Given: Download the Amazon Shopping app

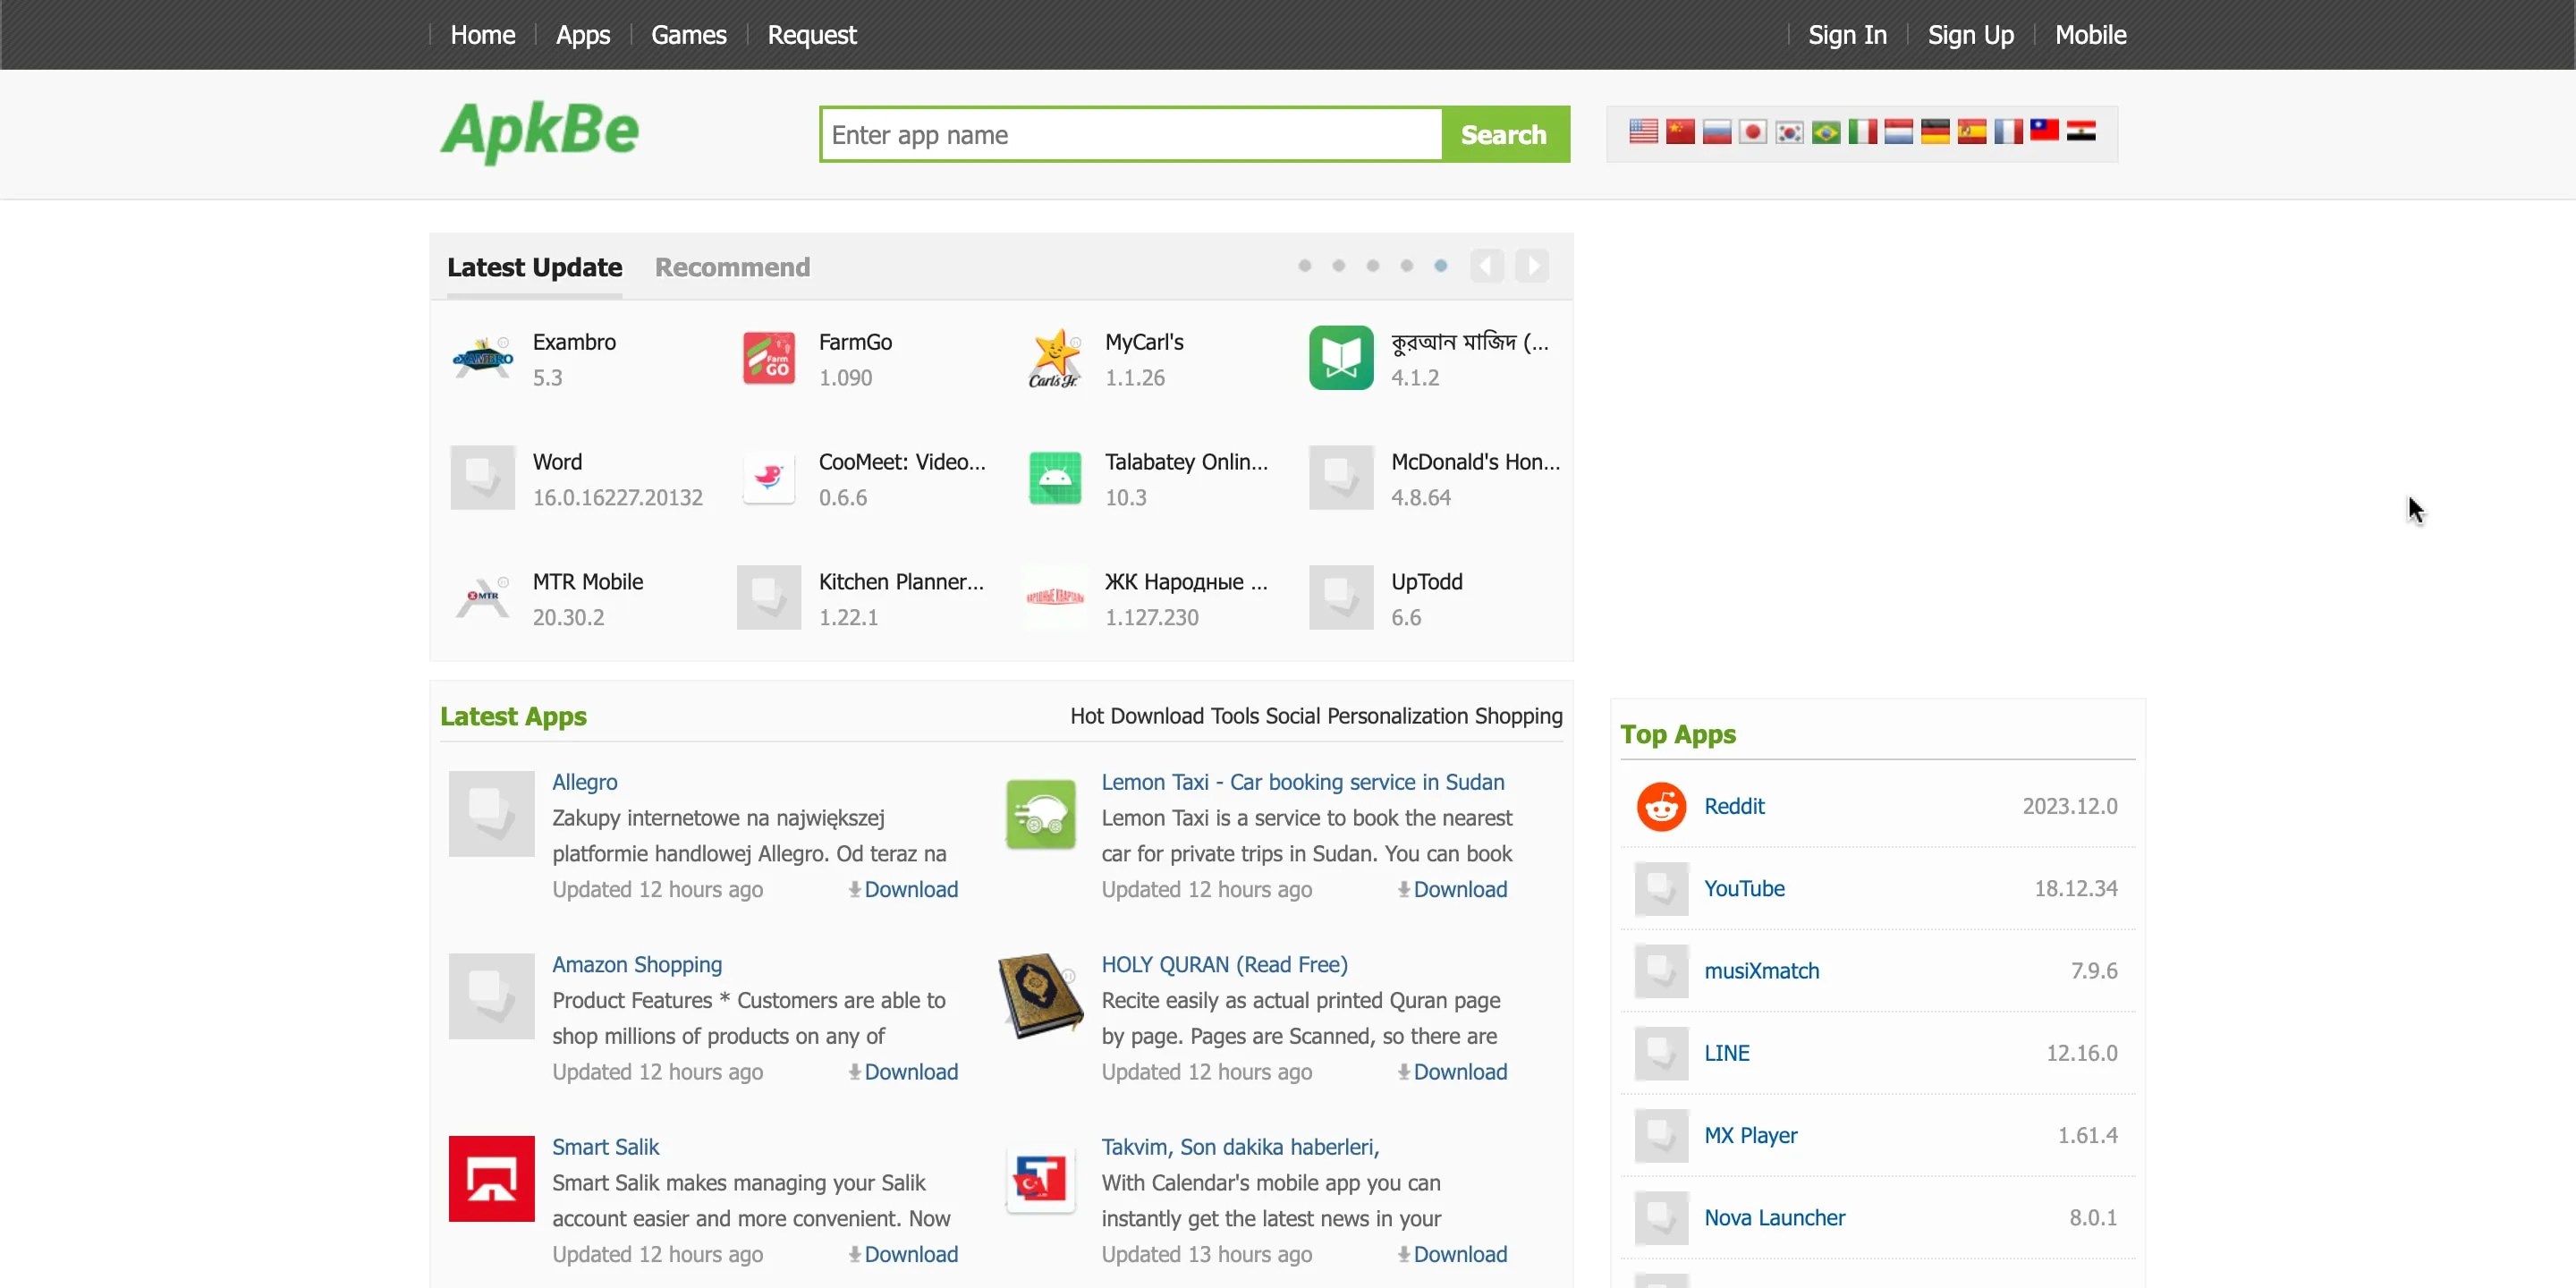Looking at the screenshot, I should [x=909, y=1072].
